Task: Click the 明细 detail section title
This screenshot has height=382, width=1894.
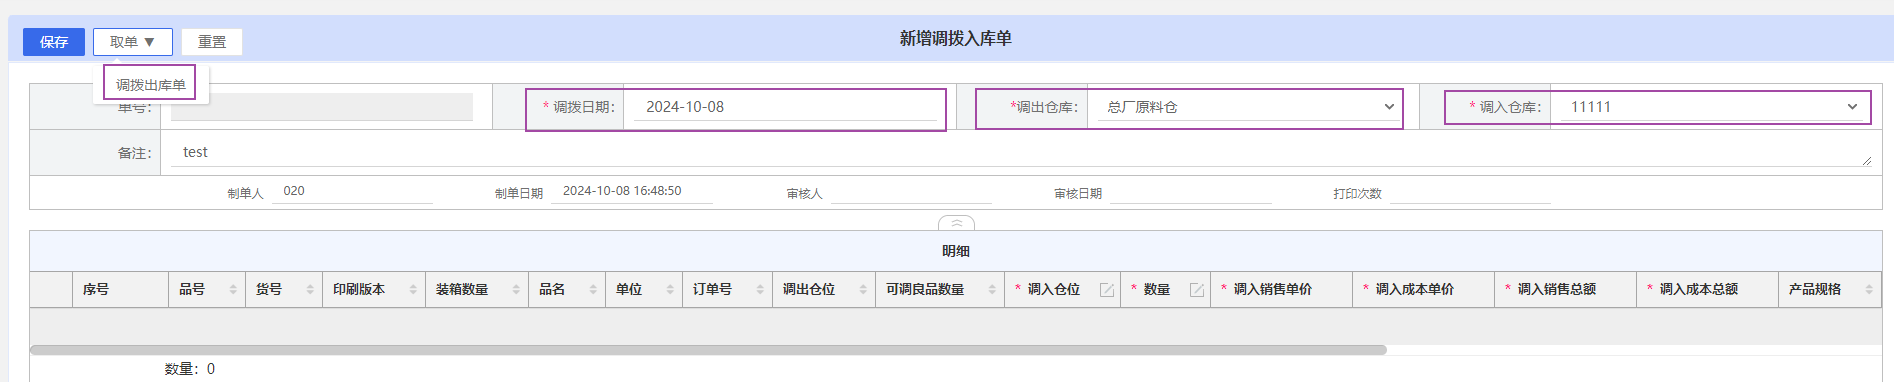Action: click(956, 251)
